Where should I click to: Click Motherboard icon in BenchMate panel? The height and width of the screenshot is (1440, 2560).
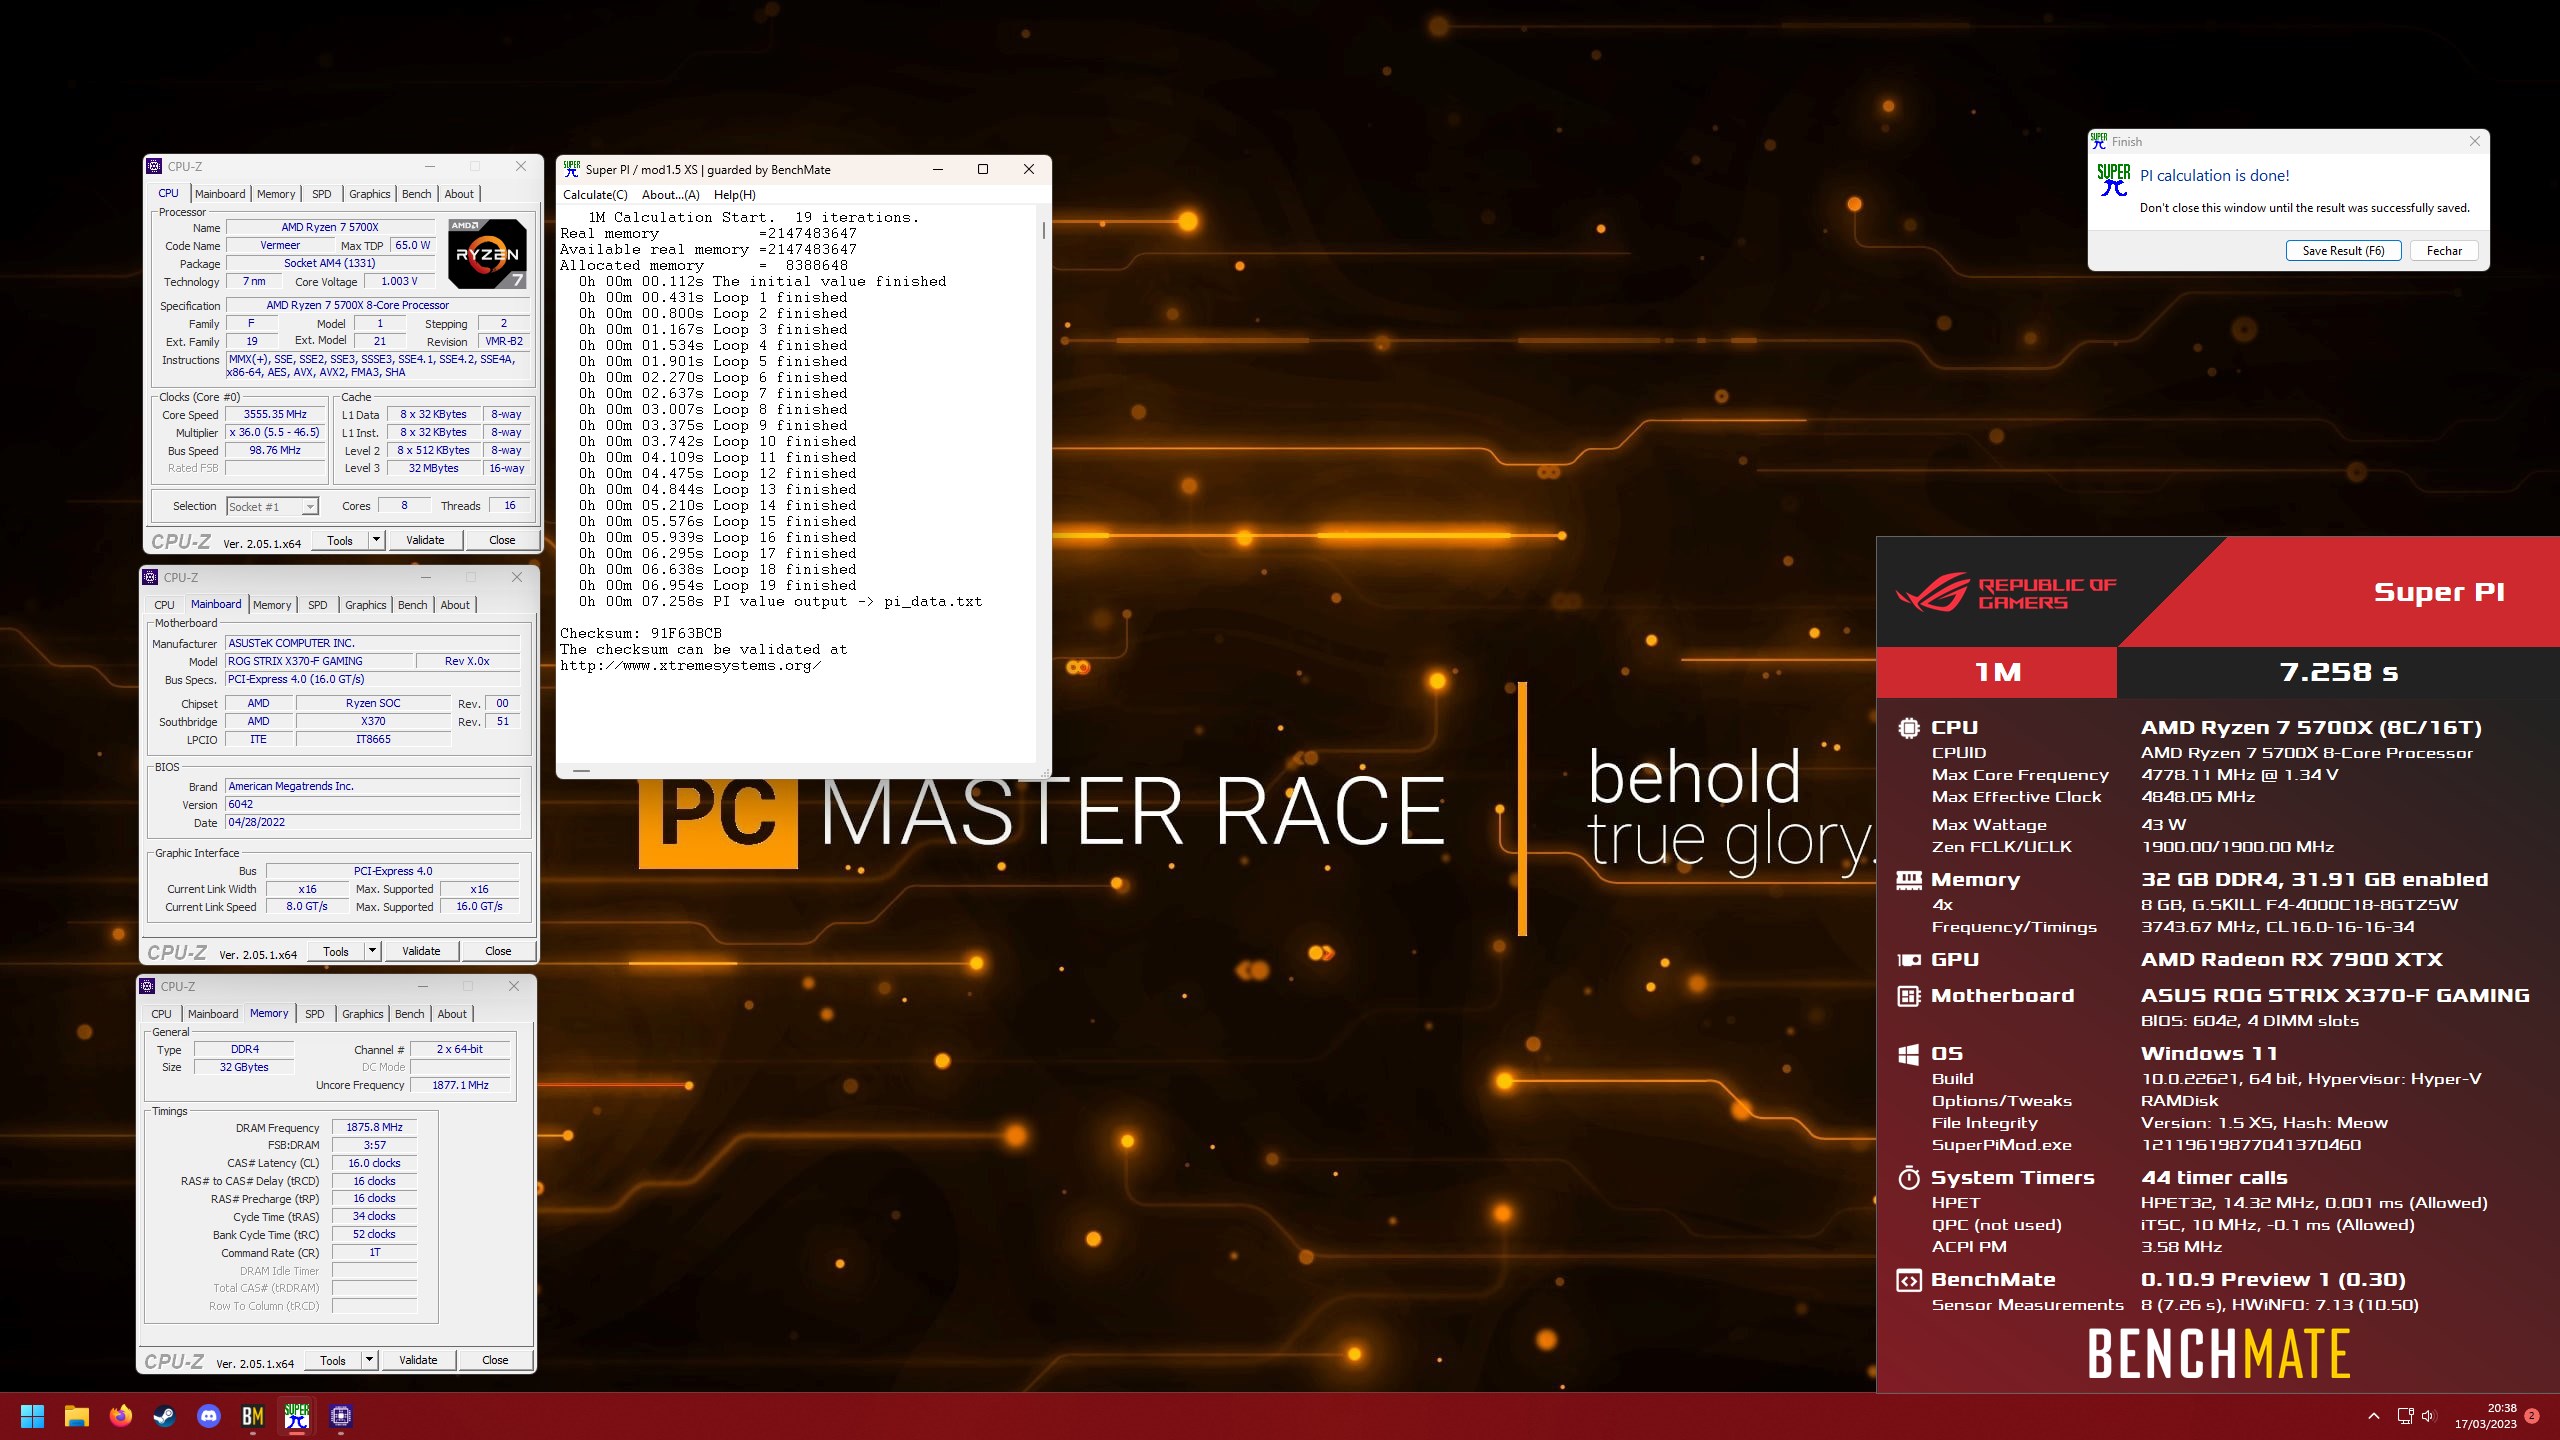click(x=1908, y=996)
